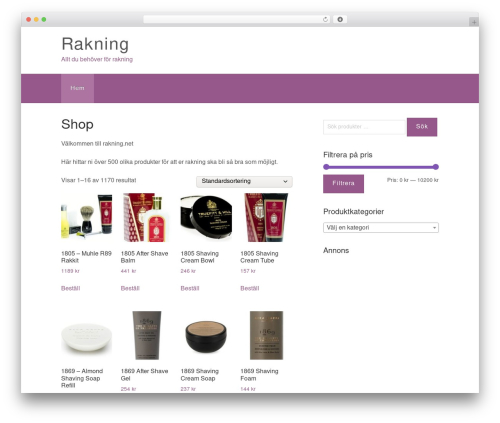Open 1805 After Shave Balm thumbnail
This screenshot has width=500, height=423.
(x=146, y=217)
